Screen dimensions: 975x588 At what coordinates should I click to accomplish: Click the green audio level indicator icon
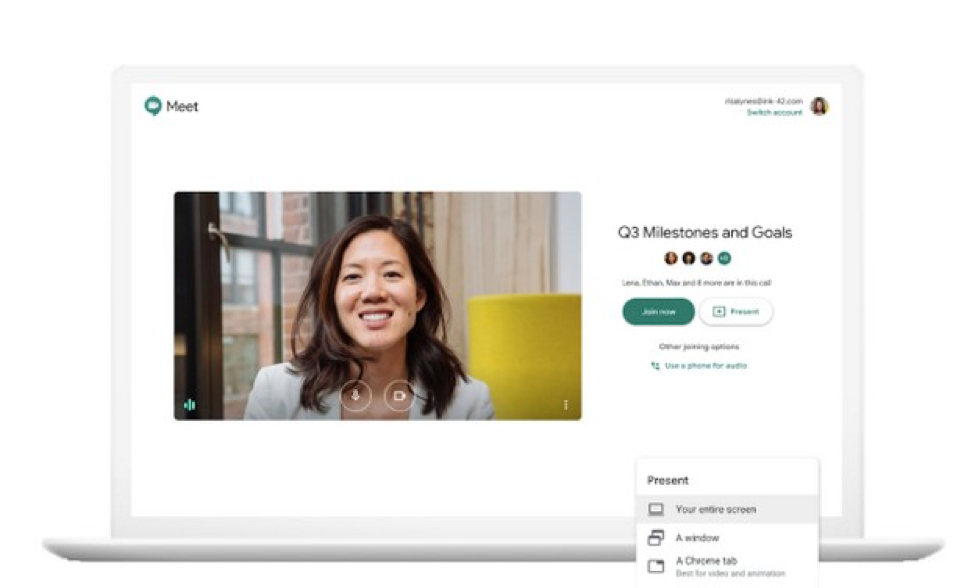[x=190, y=405]
